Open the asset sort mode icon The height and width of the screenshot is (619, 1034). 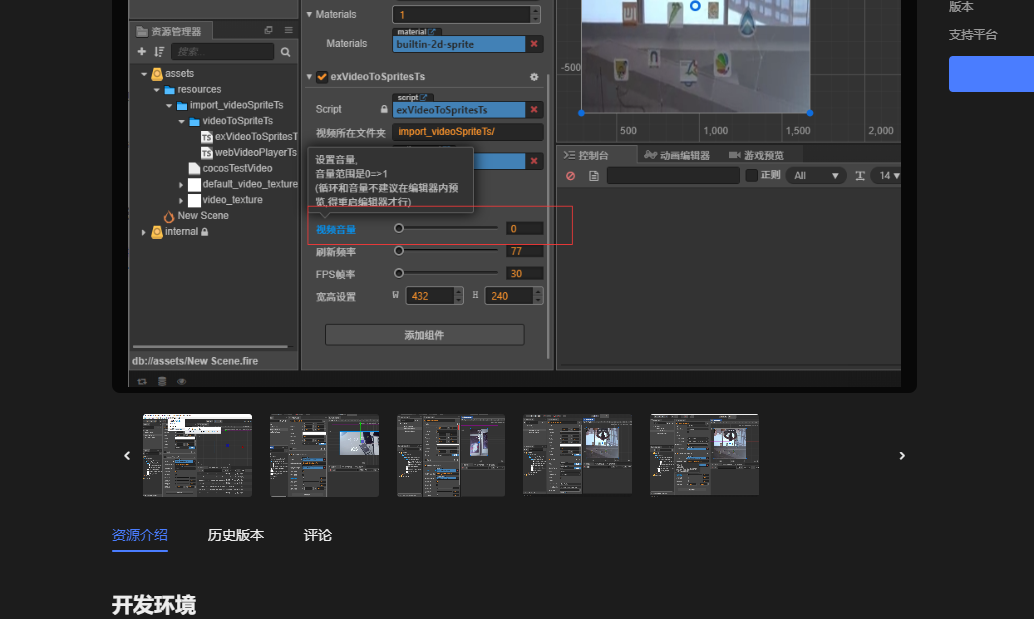pos(159,51)
